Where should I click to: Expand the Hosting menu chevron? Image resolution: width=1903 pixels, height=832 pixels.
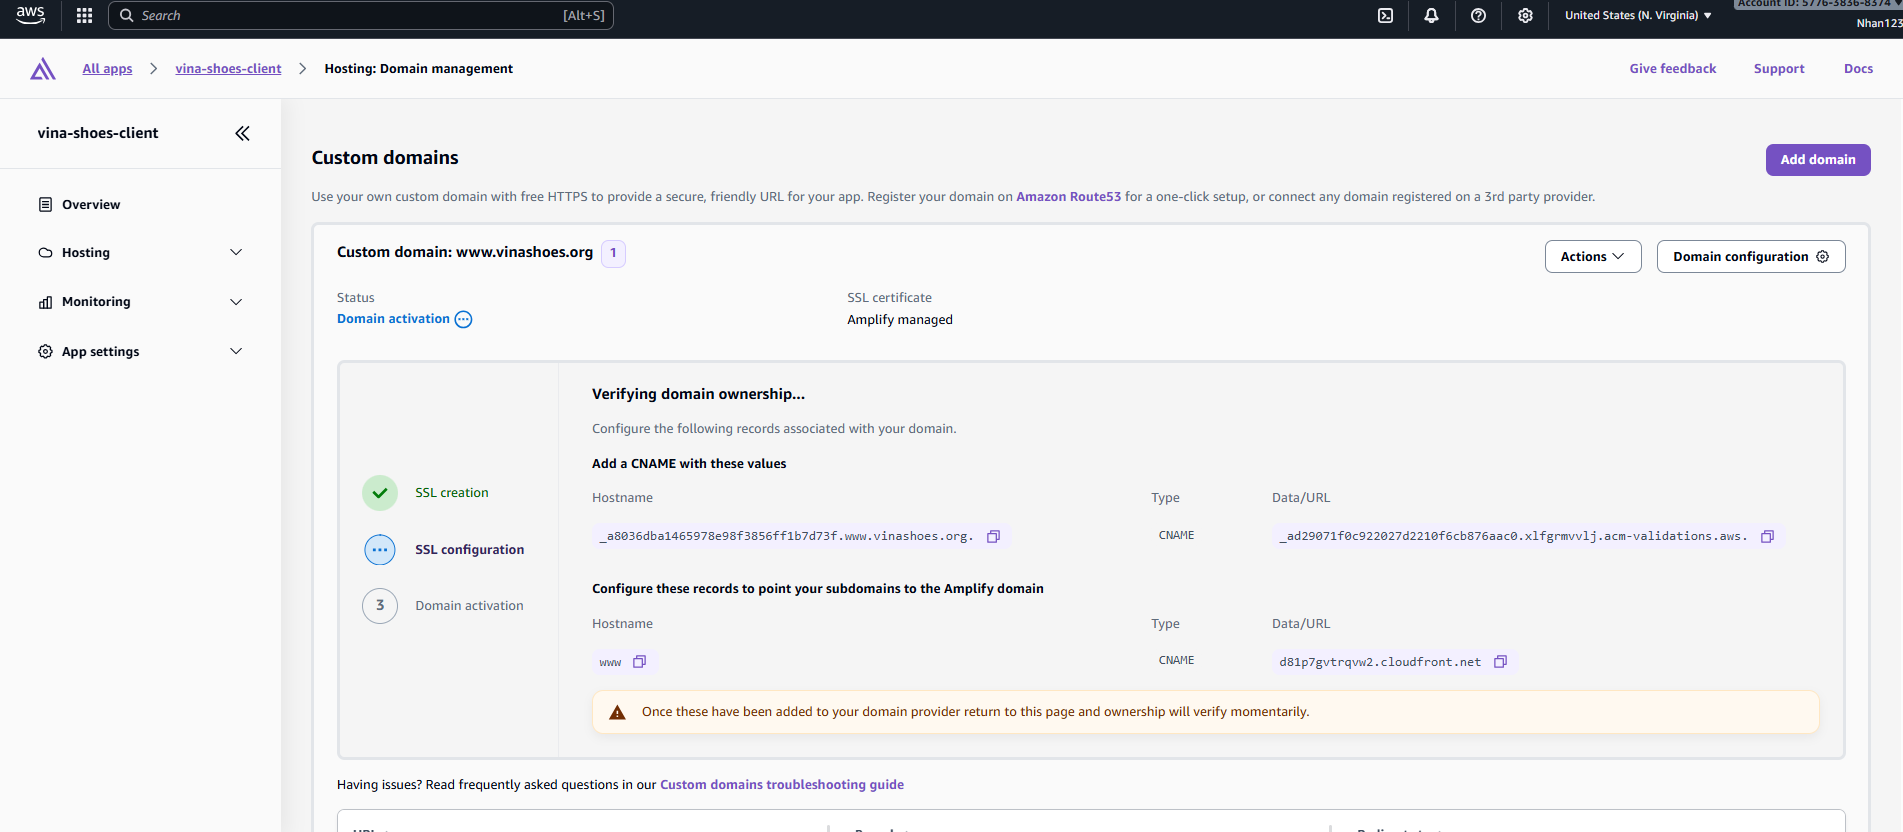click(236, 252)
